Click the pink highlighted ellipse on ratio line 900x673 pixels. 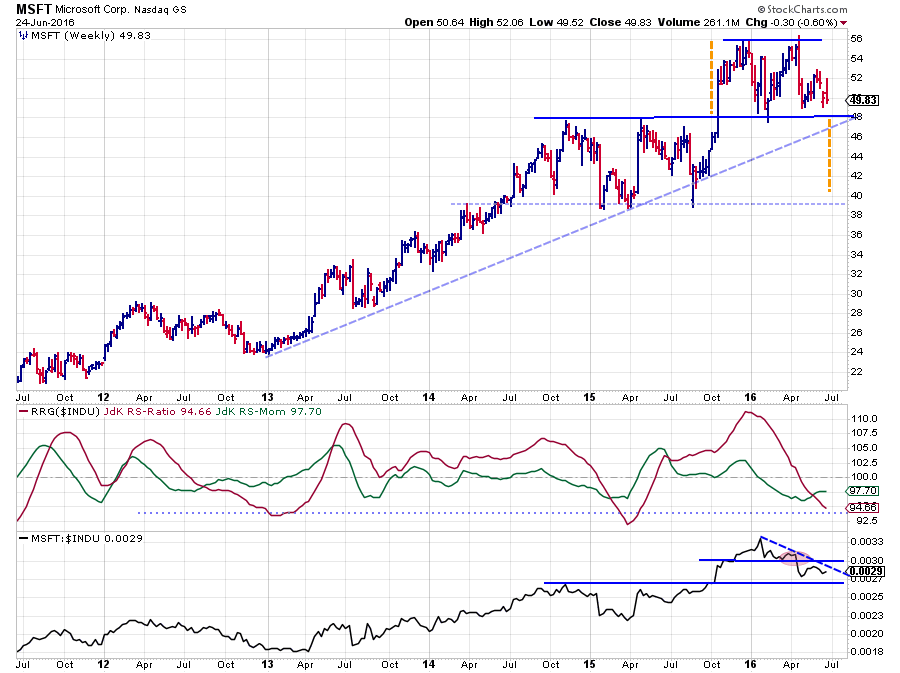[797, 557]
